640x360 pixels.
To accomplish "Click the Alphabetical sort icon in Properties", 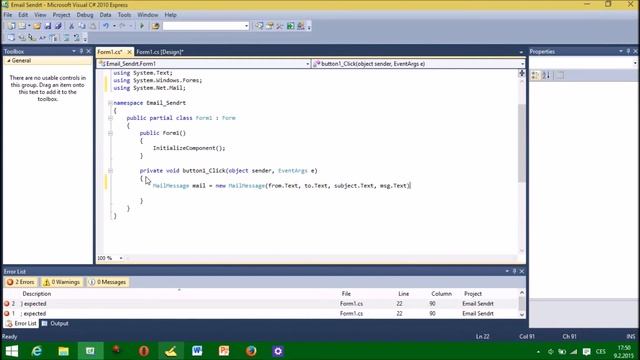I will pyautogui.click(x=546, y=76).
